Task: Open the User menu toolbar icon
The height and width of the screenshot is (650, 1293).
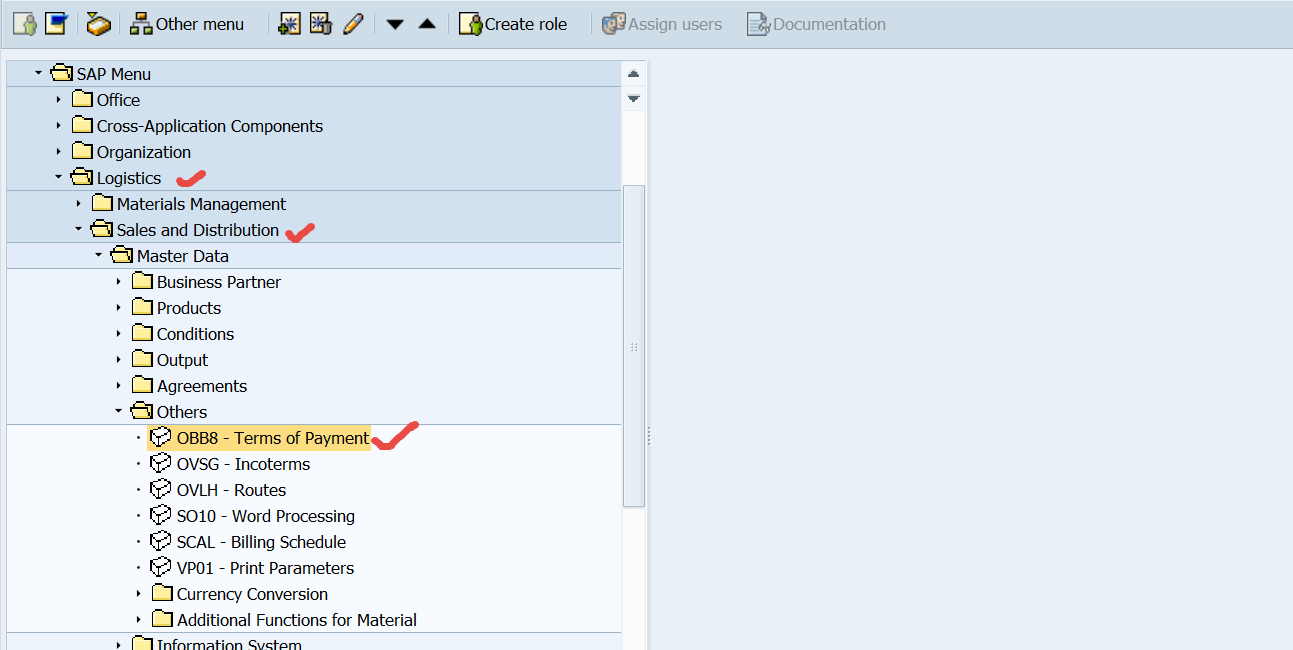Action: (24, 23)
